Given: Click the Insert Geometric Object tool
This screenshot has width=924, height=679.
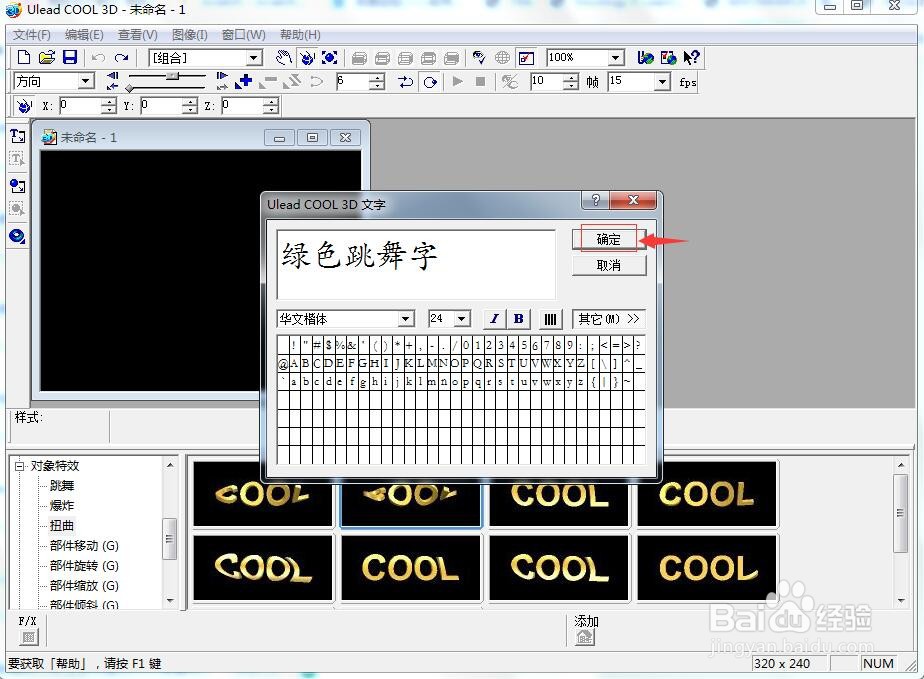Looking at the screenshot, I should (x=18, y=236).
